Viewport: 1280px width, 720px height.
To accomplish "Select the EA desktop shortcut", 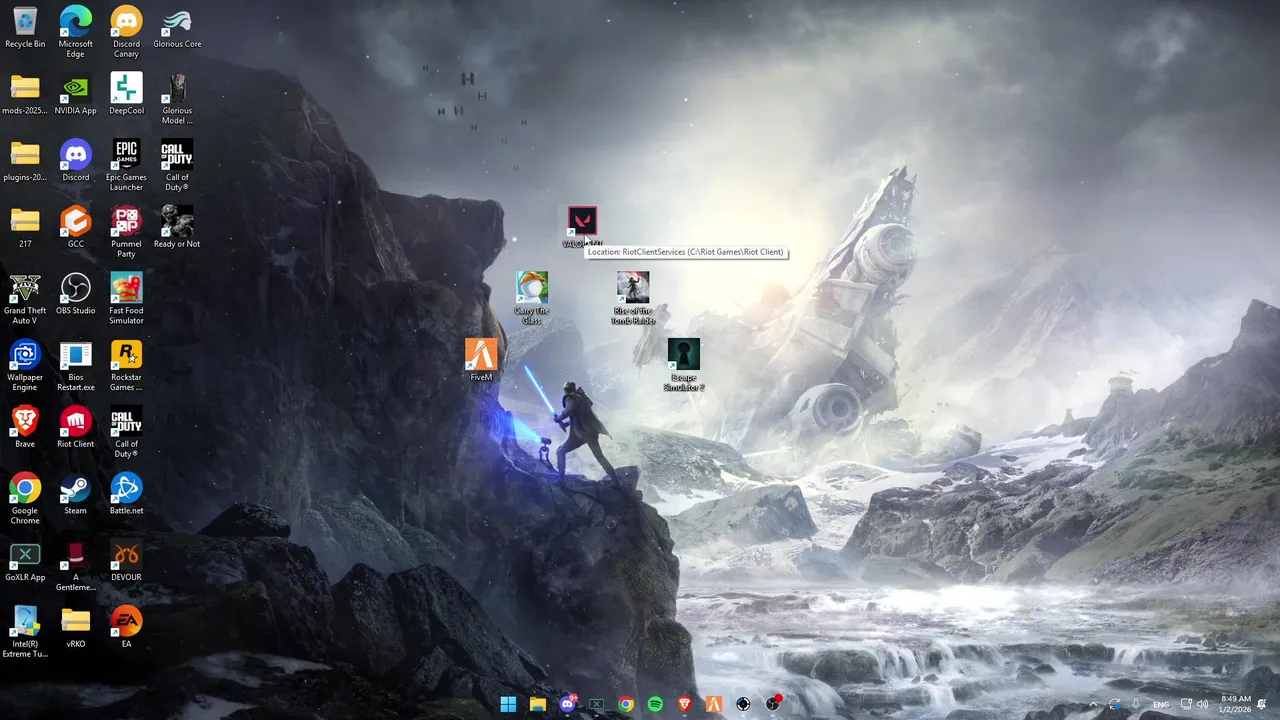I will click(126, 628).
